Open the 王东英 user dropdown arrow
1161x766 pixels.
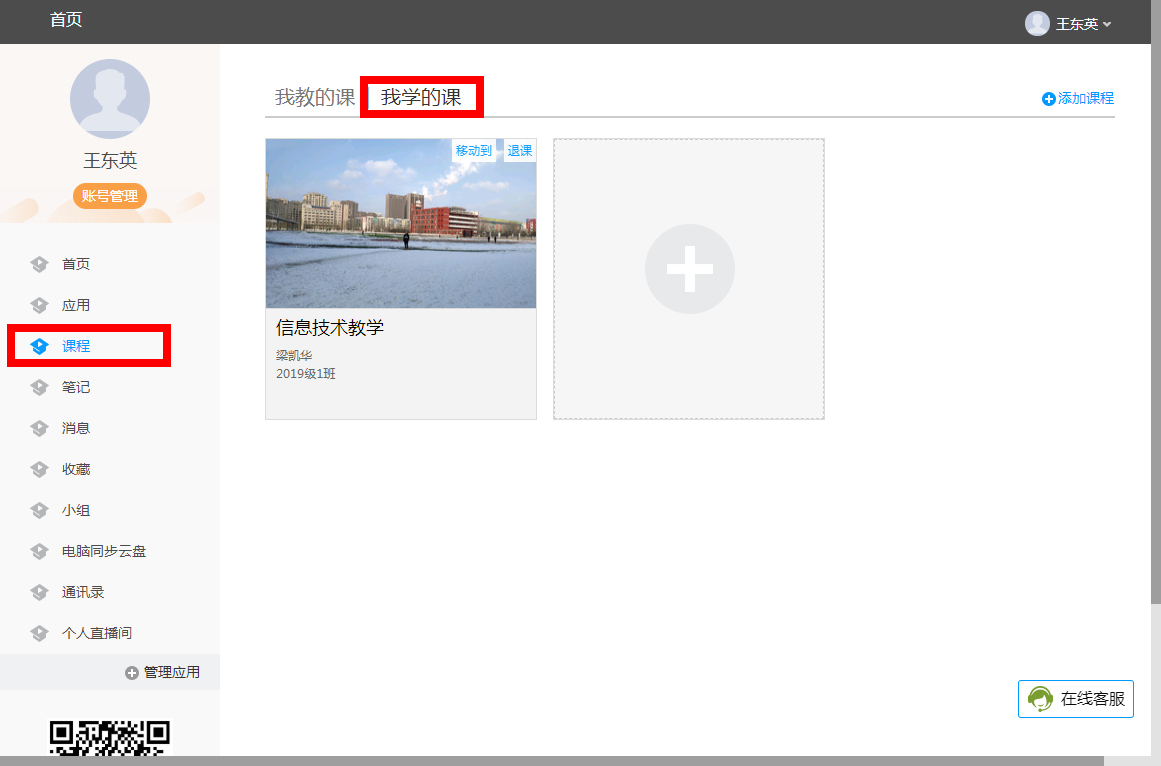[x=1107, y=24]
